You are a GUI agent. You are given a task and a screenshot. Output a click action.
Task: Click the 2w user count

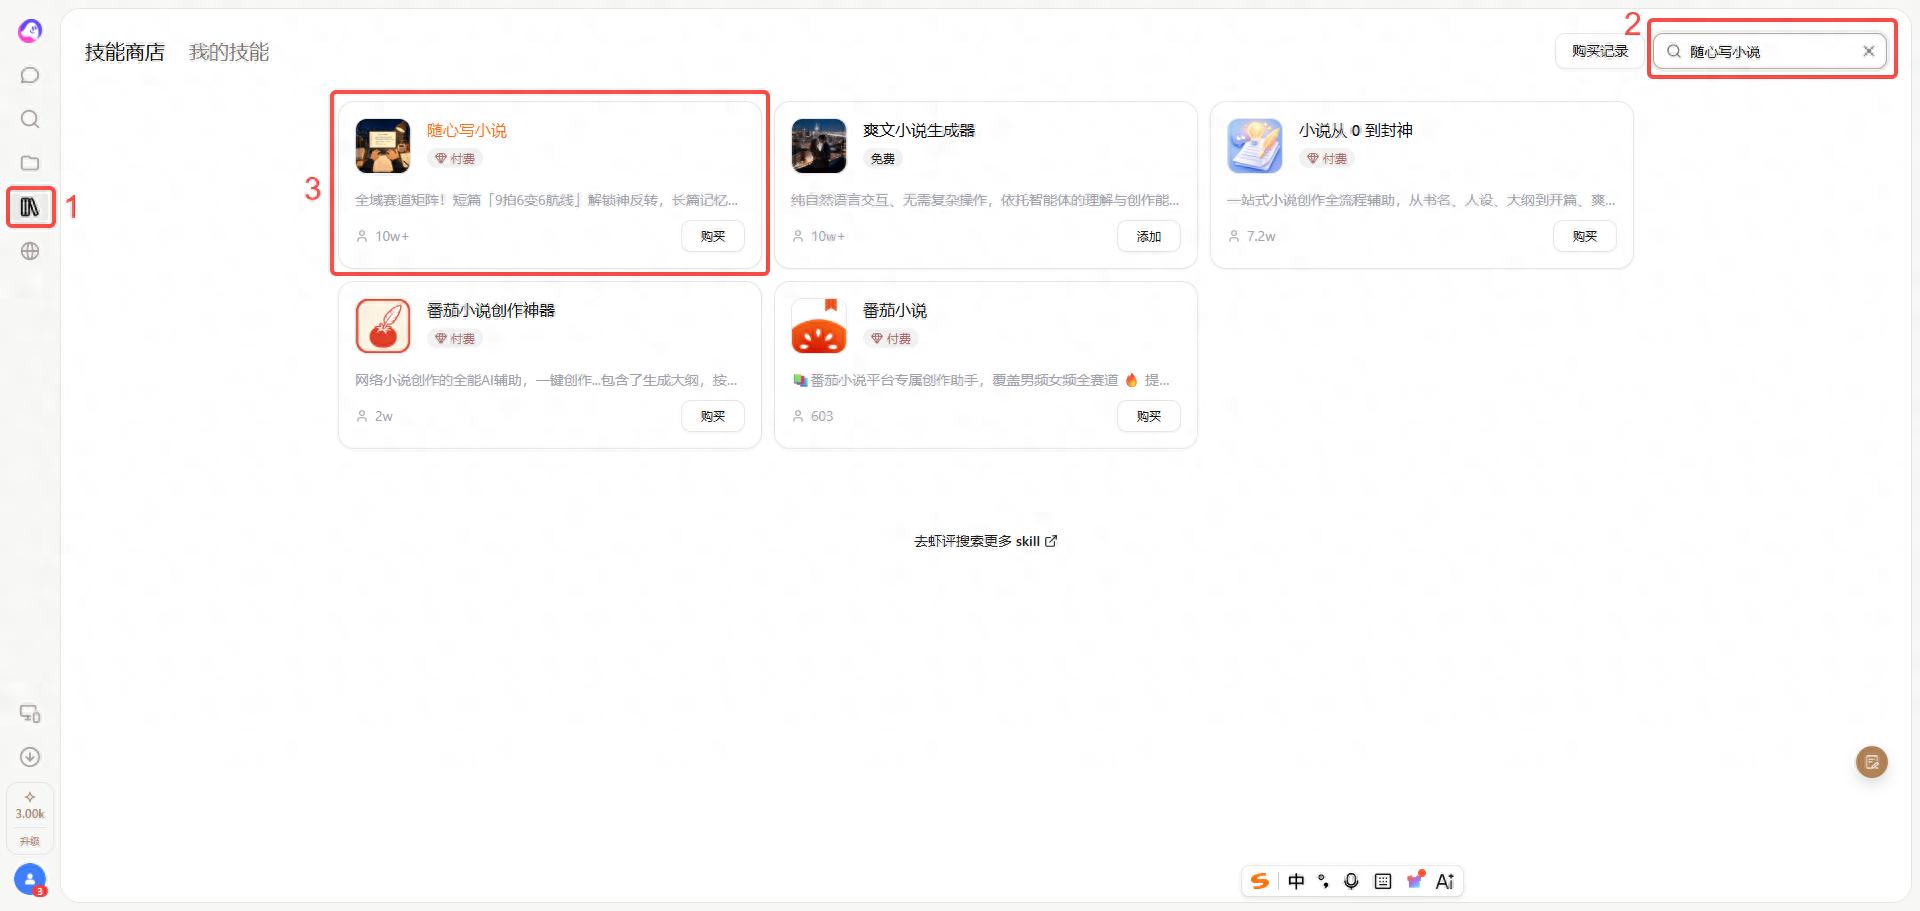[x=375, y=417]
